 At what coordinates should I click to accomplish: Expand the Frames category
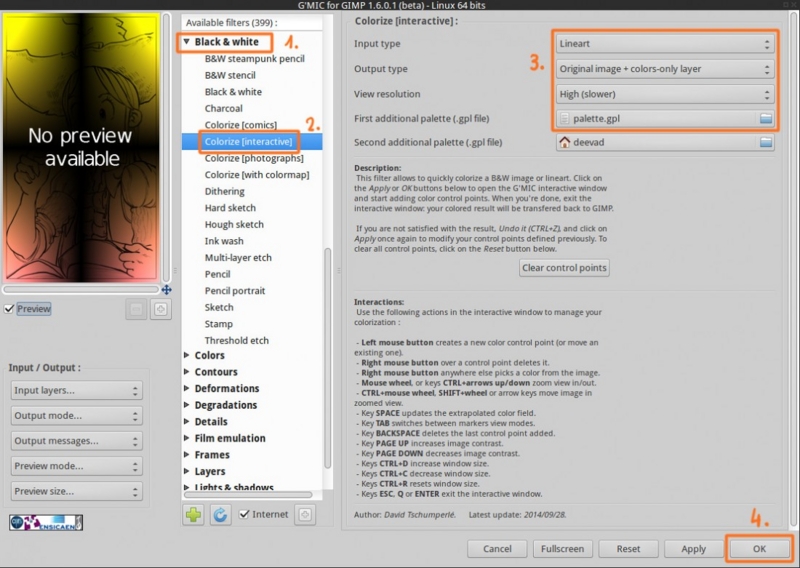coord(187,455)
